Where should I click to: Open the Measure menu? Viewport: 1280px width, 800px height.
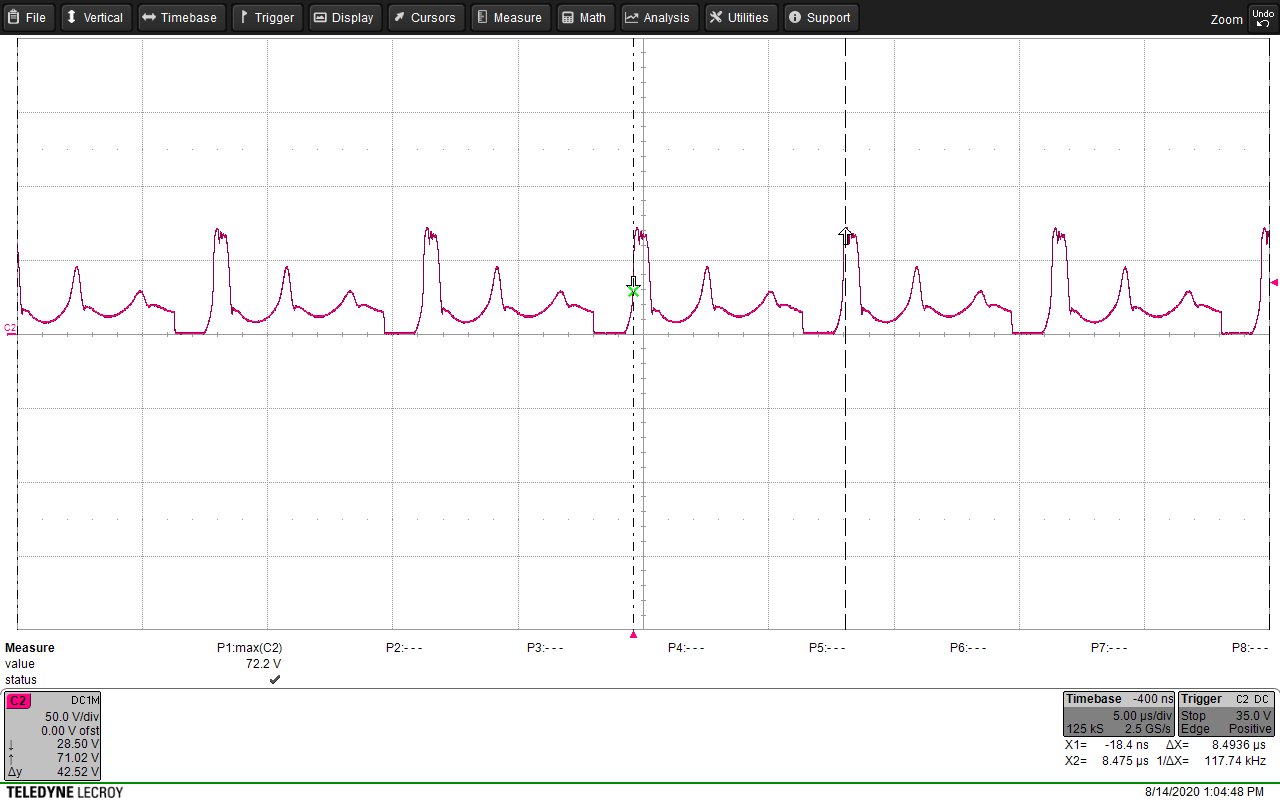509,17
